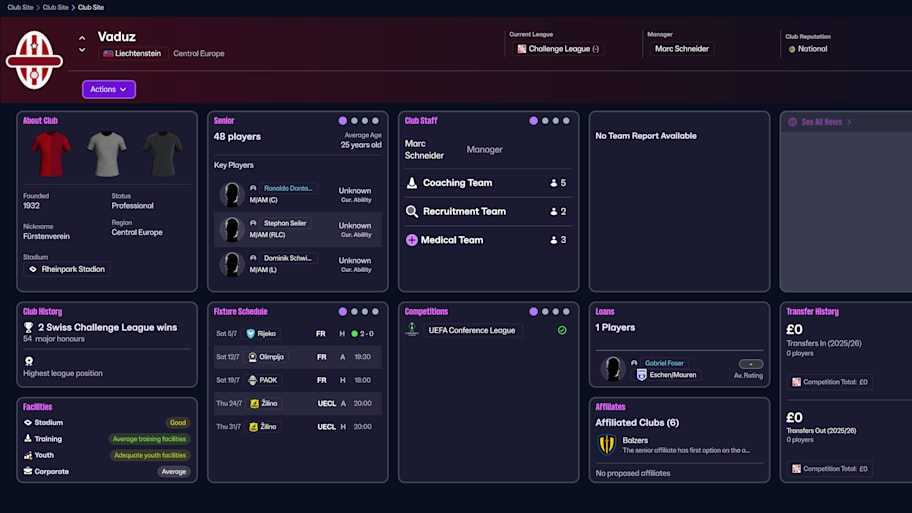Click the medal icon above Highest league position

point(29,361)
